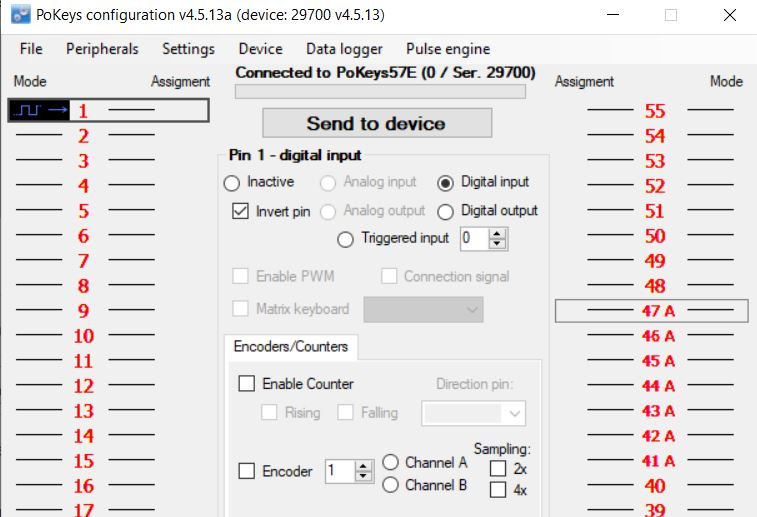Screen dimensions: 757x517
Task: Open the Settings menu
Action: [188, 49]
